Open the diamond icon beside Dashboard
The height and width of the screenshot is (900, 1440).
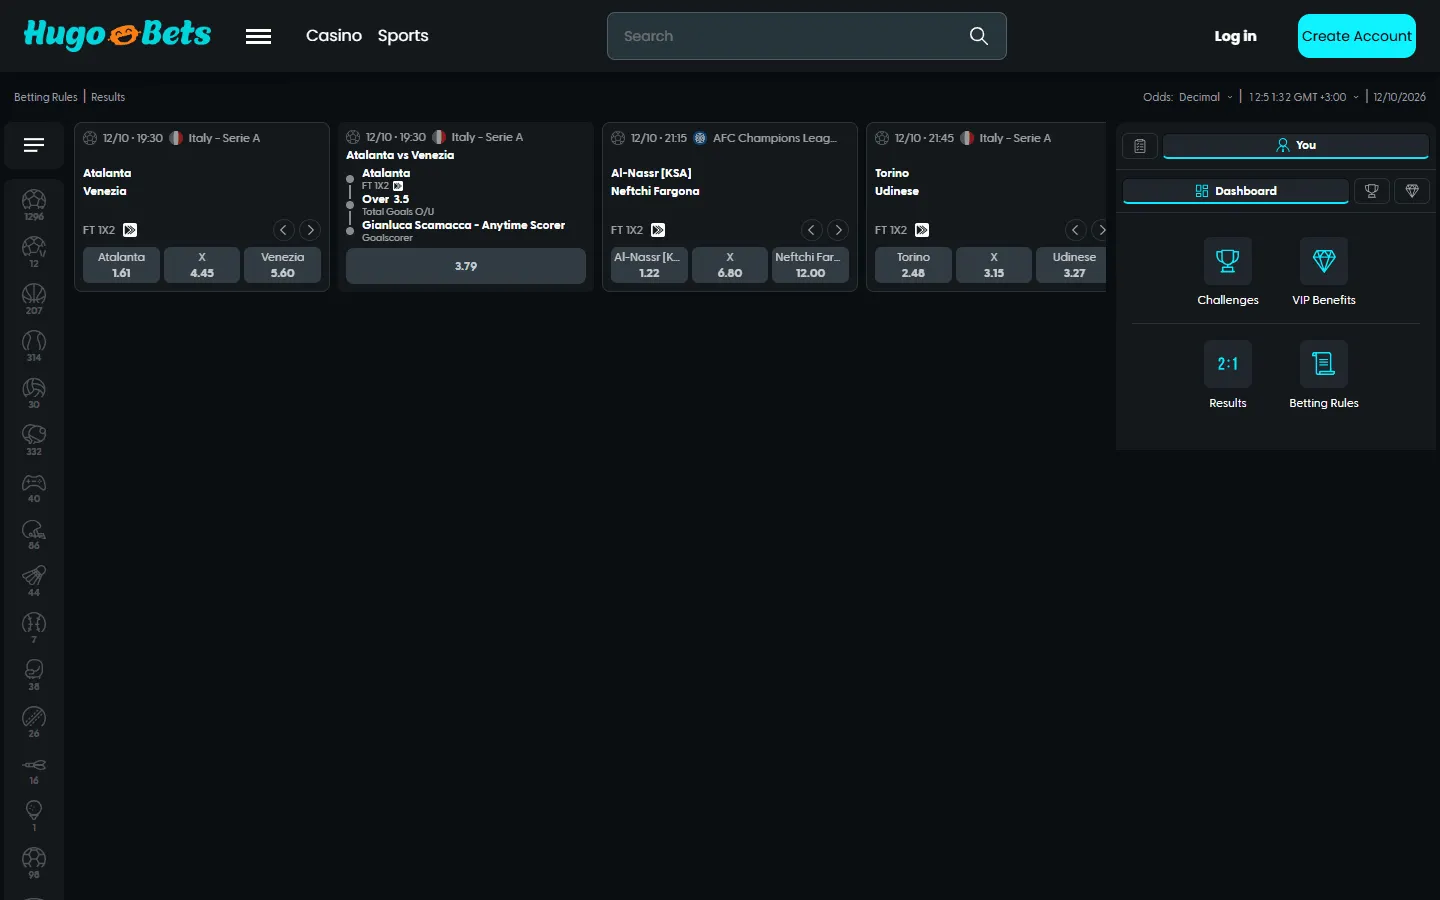point(1412,191)
